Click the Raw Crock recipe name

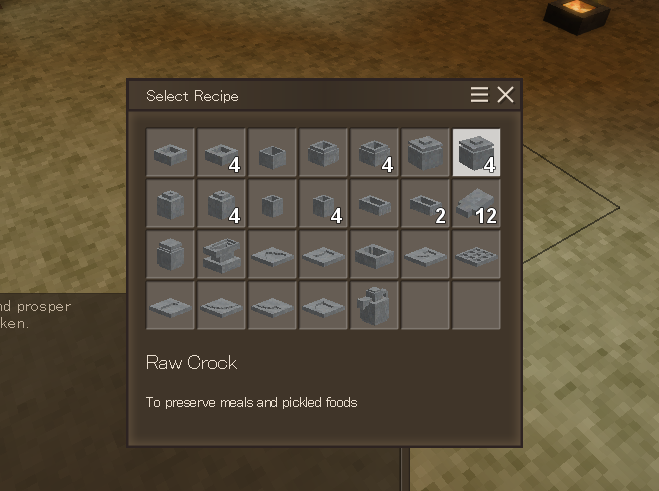191,362
